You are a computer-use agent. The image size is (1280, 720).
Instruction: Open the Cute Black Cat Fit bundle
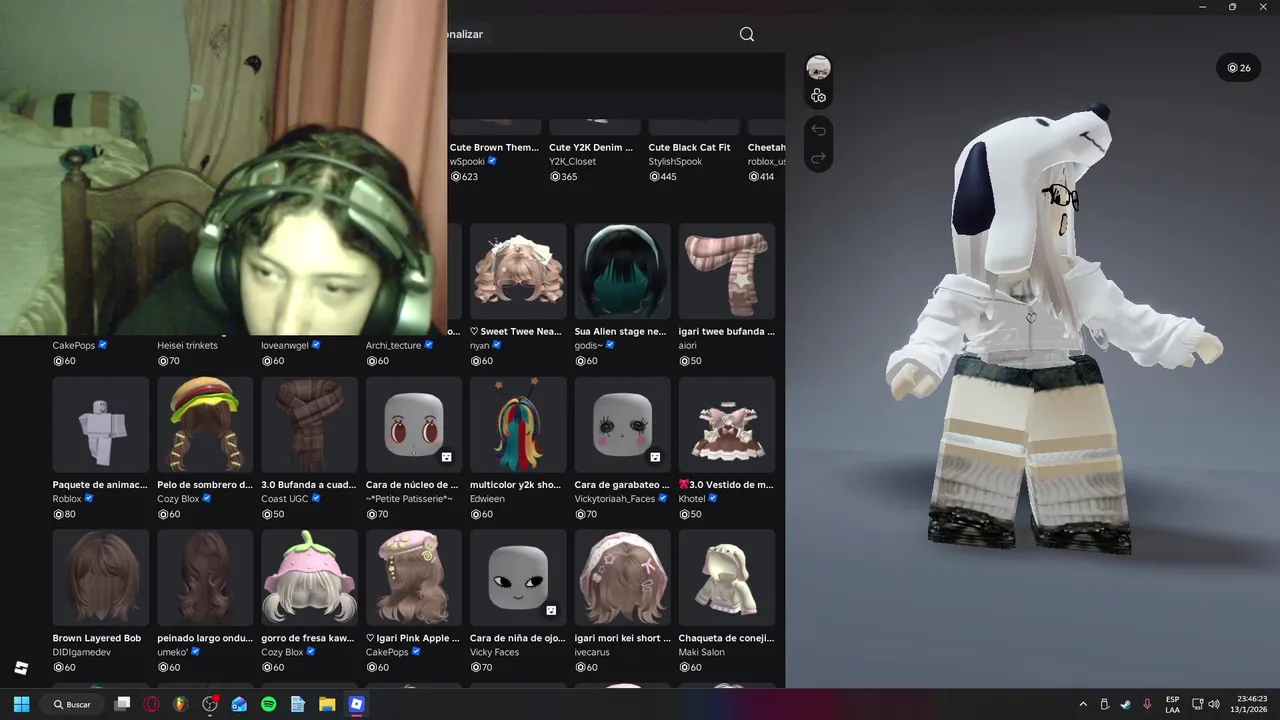(689, 147)
